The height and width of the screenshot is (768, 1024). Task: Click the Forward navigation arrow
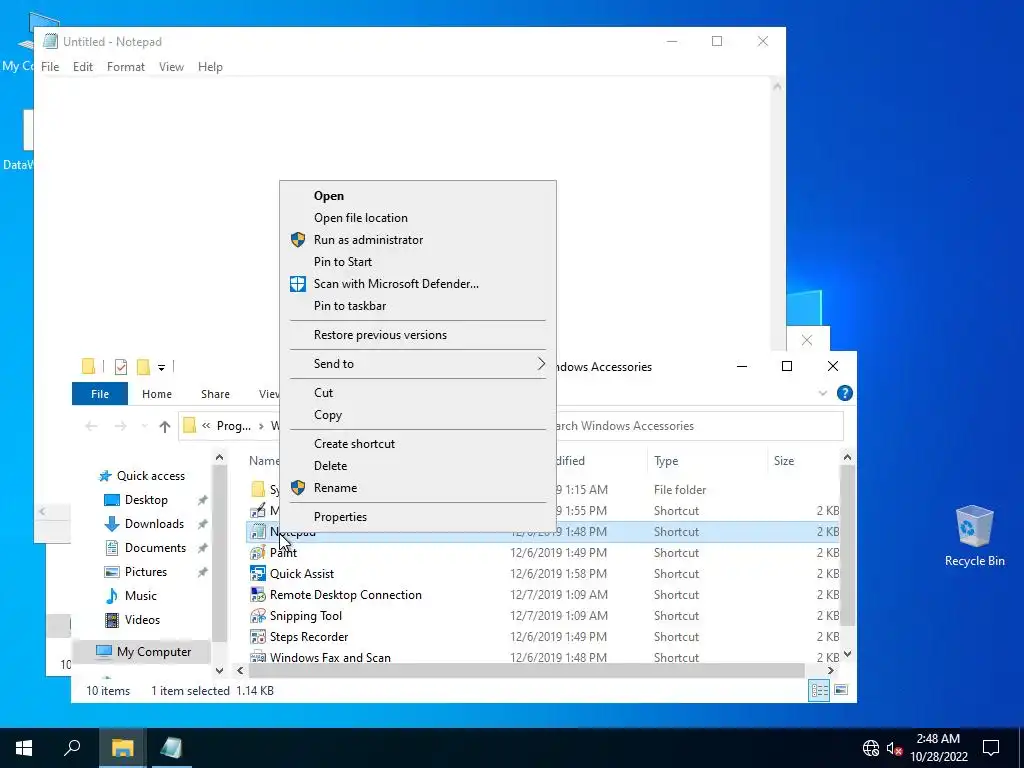coord(121,426)
